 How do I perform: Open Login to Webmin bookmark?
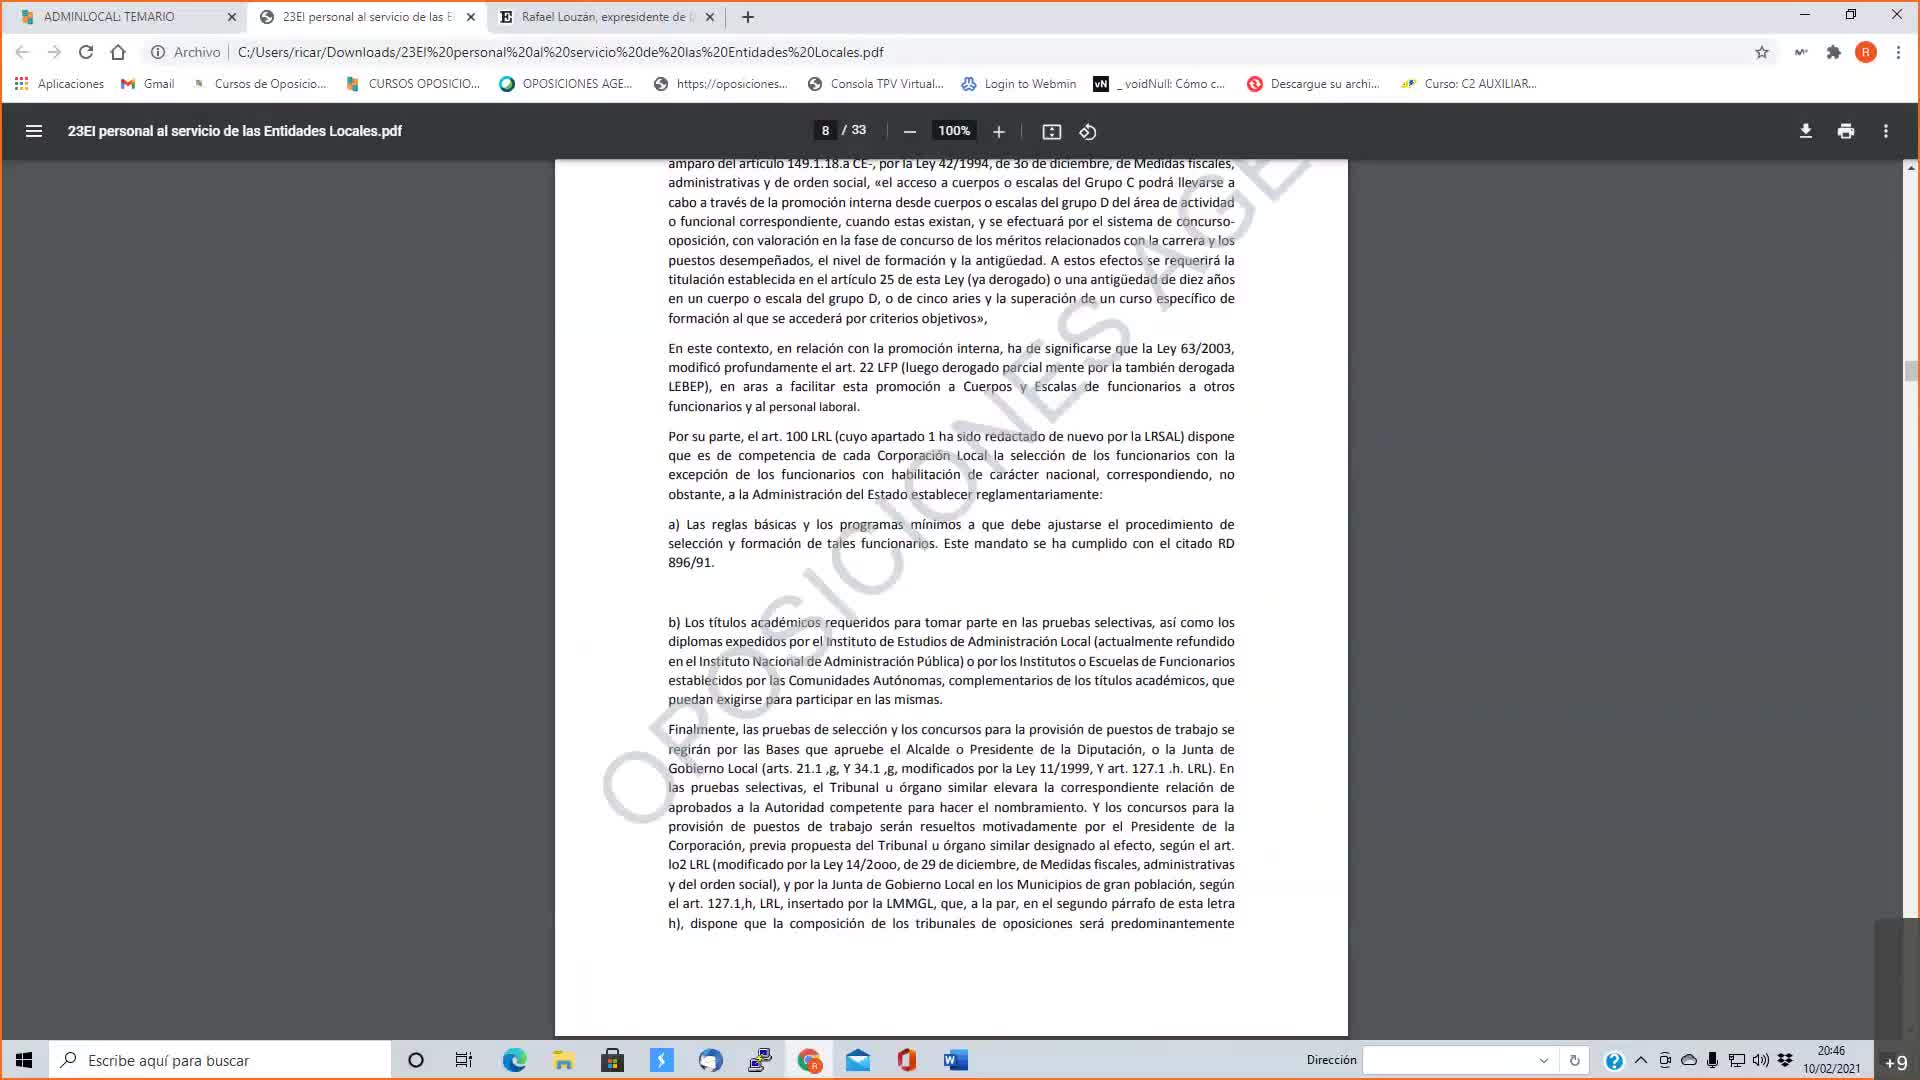tap(1019, 84)
